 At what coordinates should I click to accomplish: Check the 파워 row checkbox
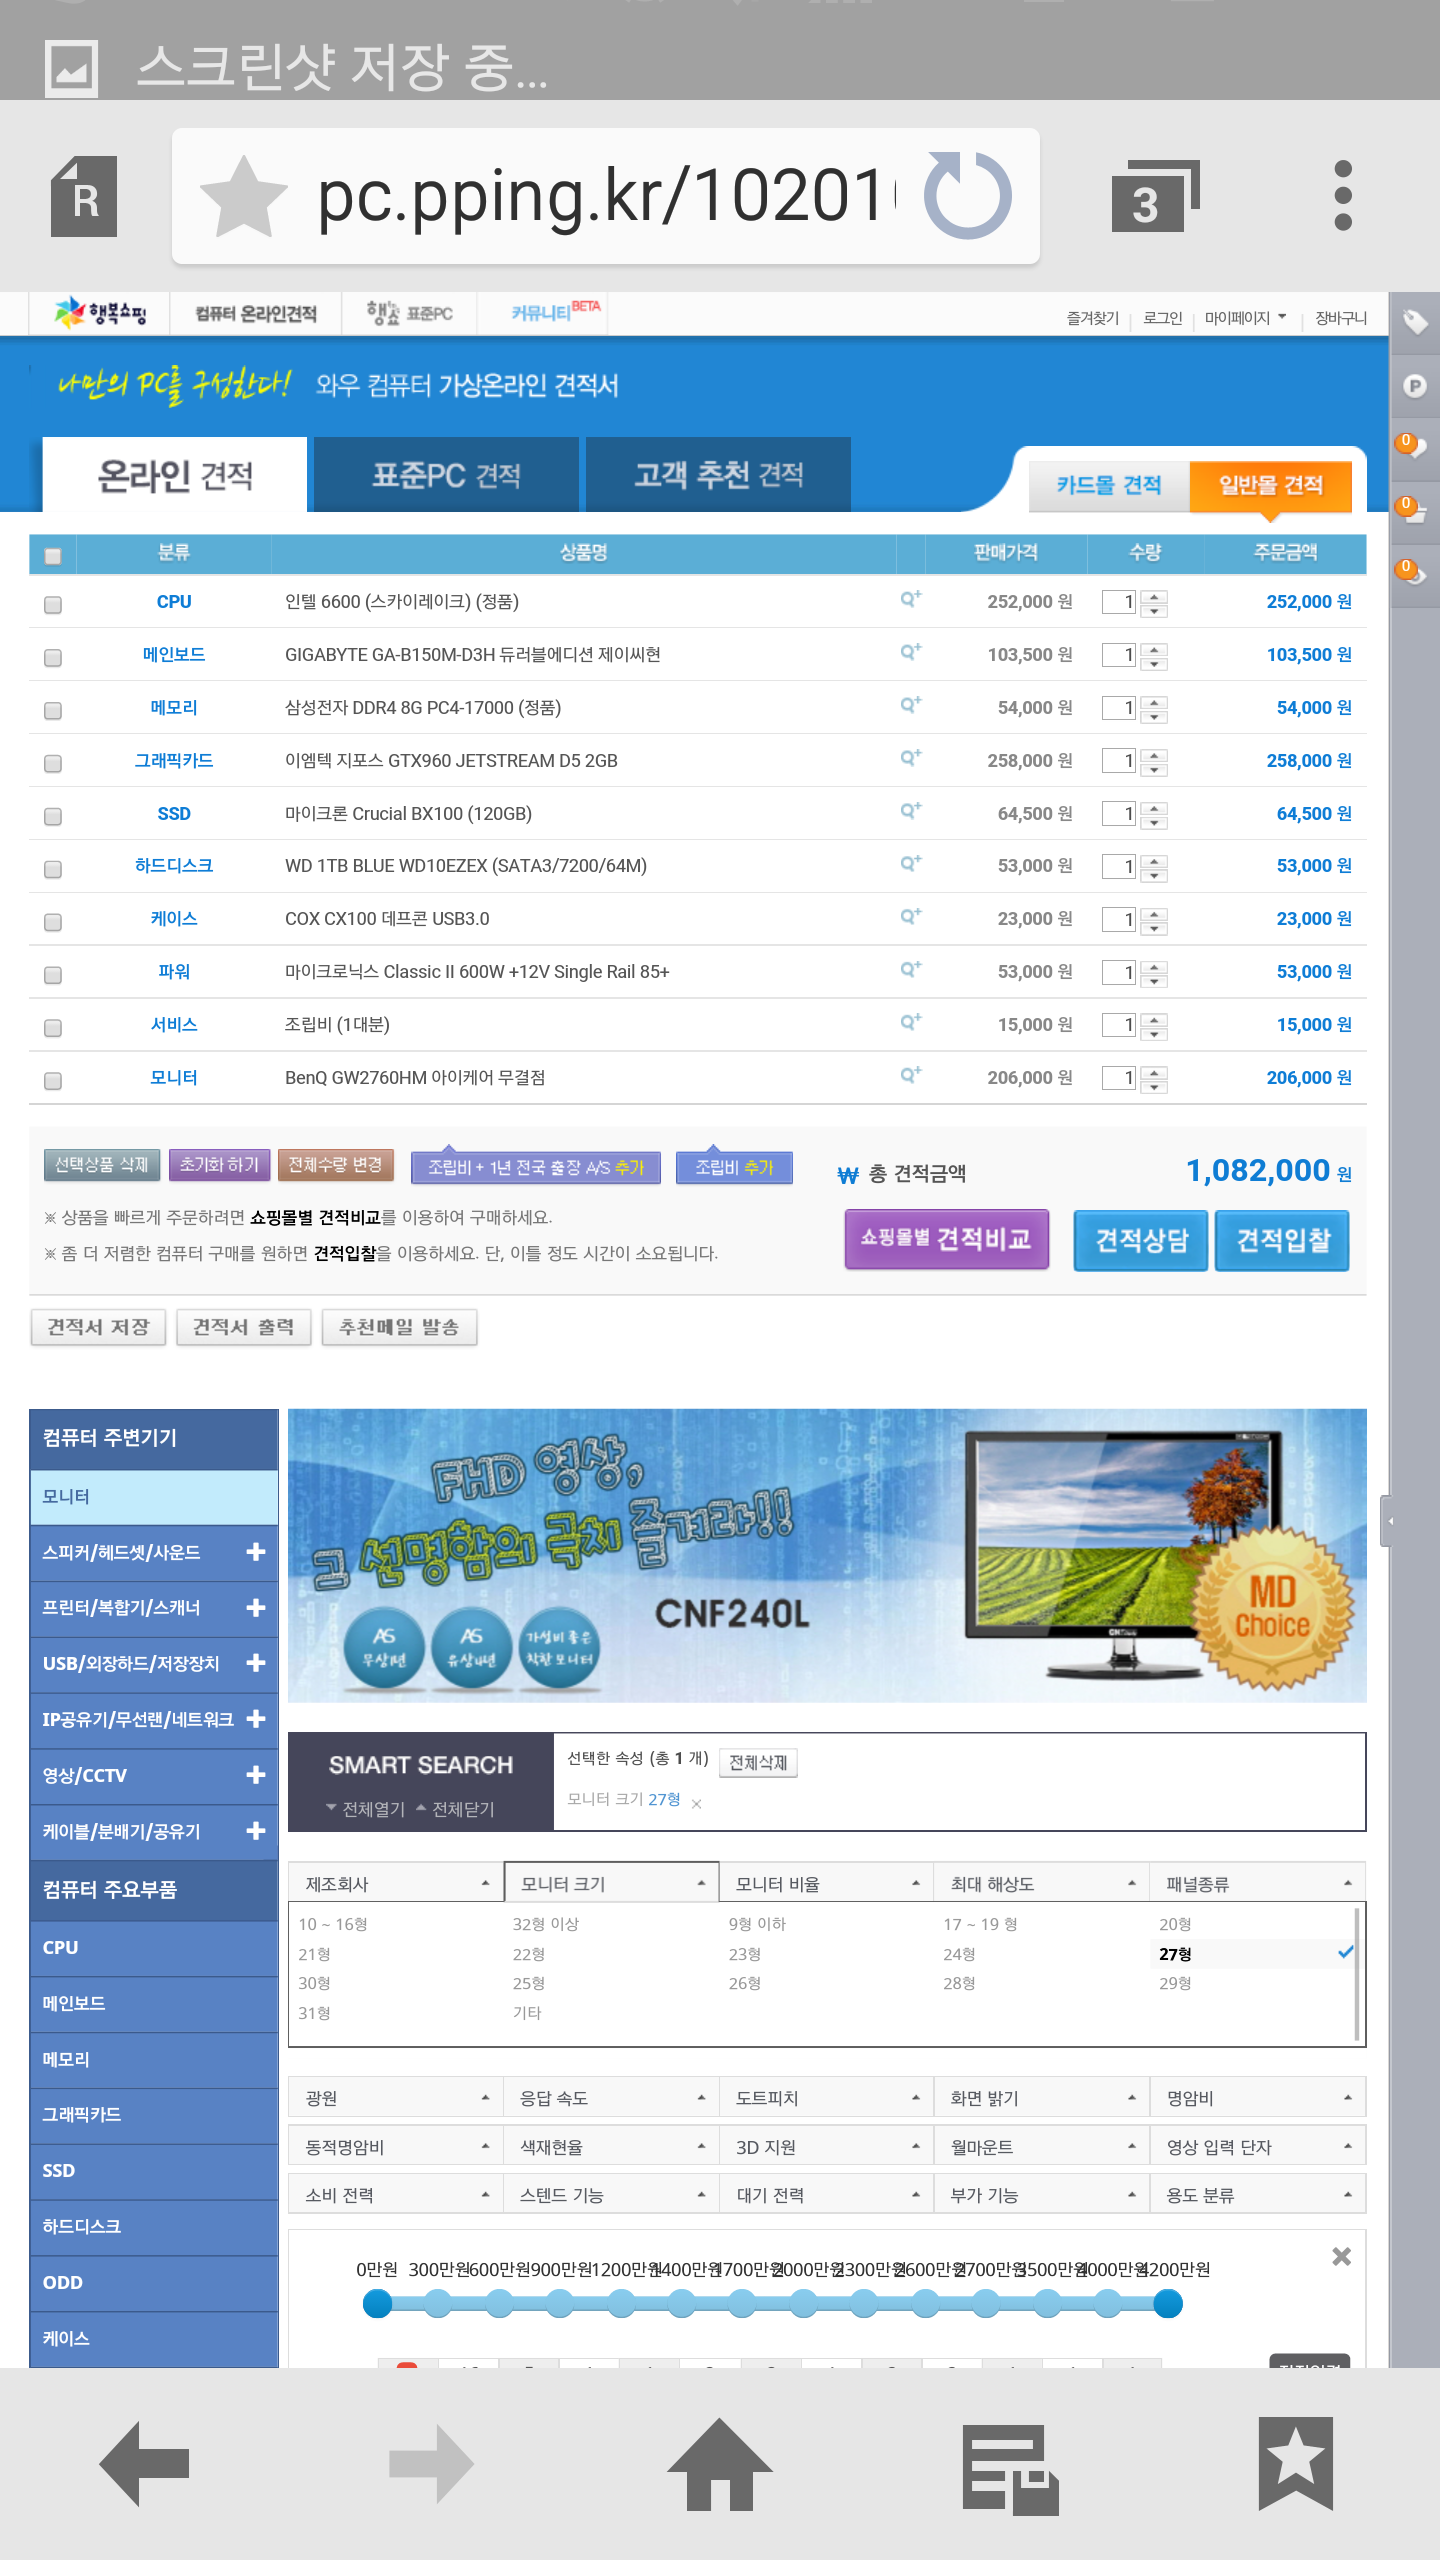point(53,975)
